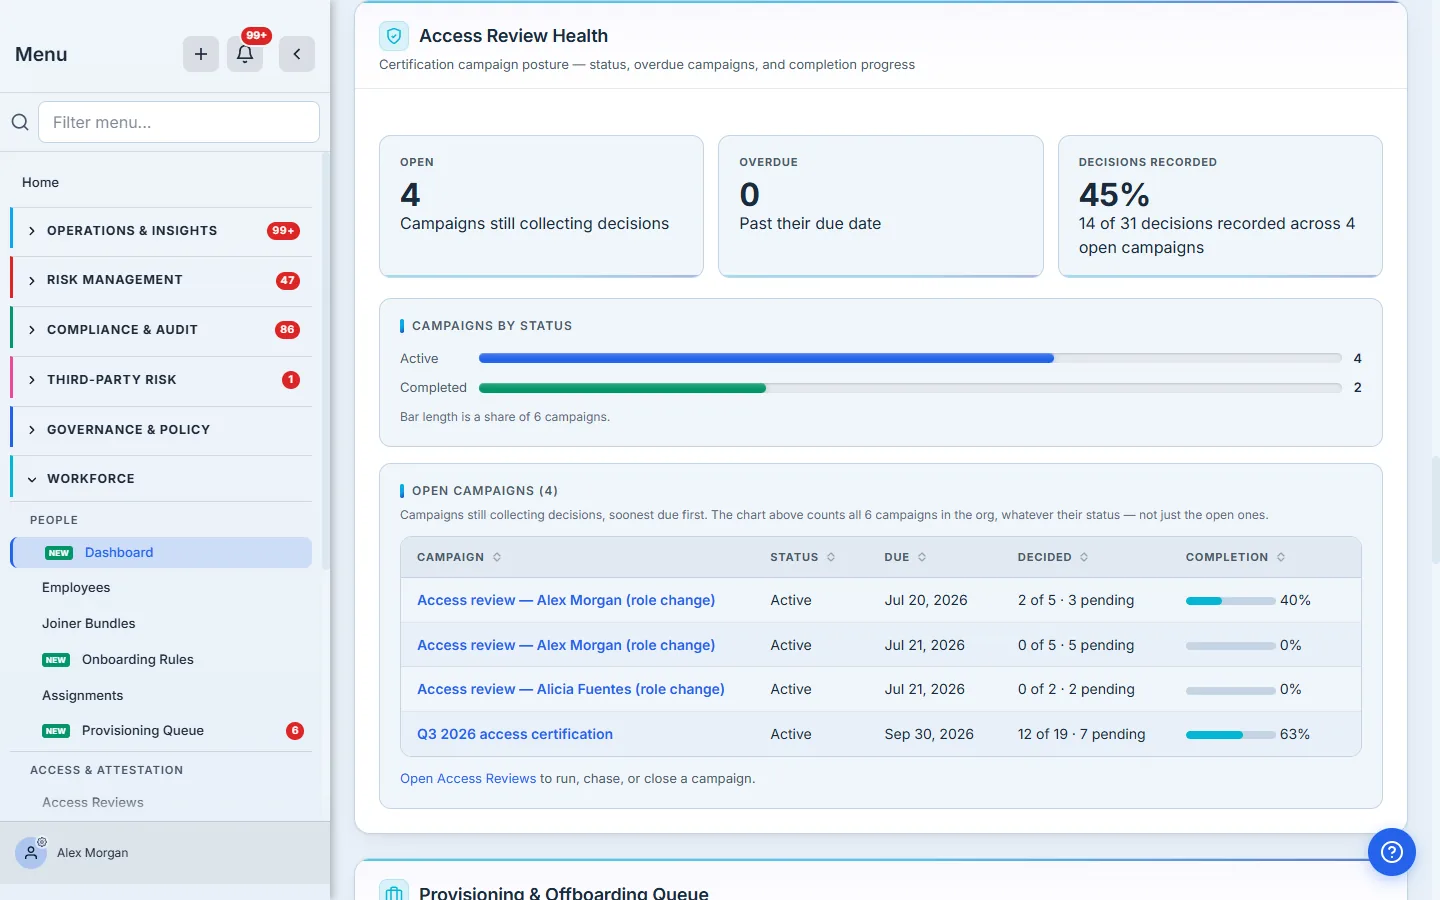Click the 47 badge on Risk Management
Screen dimensions: 1440x900
pos(288,280)
